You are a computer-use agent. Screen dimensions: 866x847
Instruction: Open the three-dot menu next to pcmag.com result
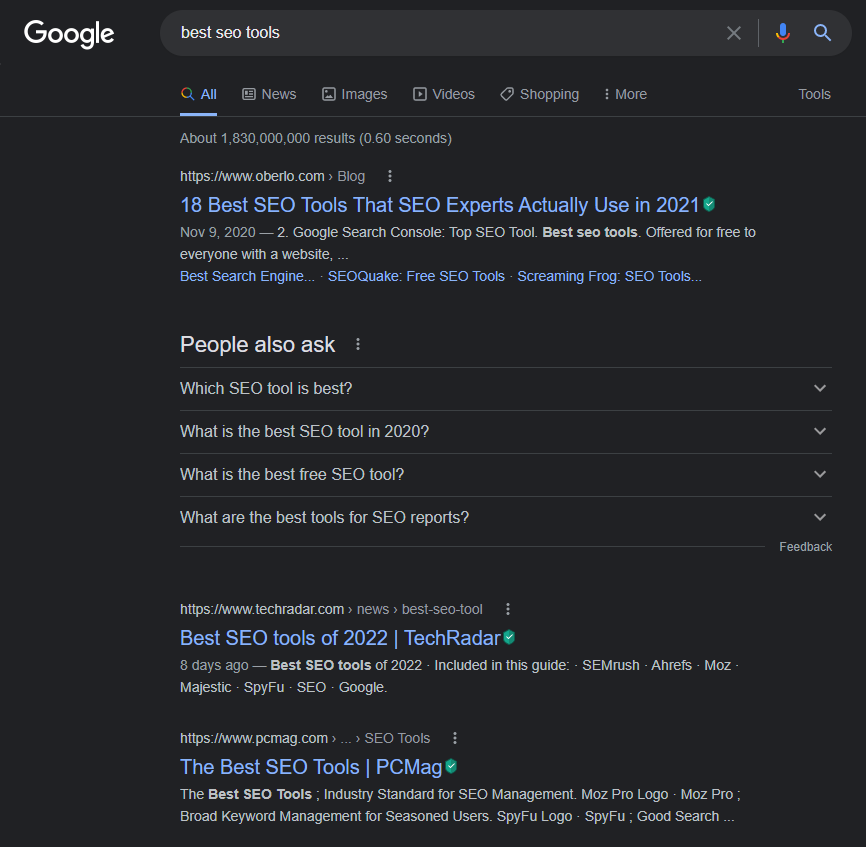455,738
